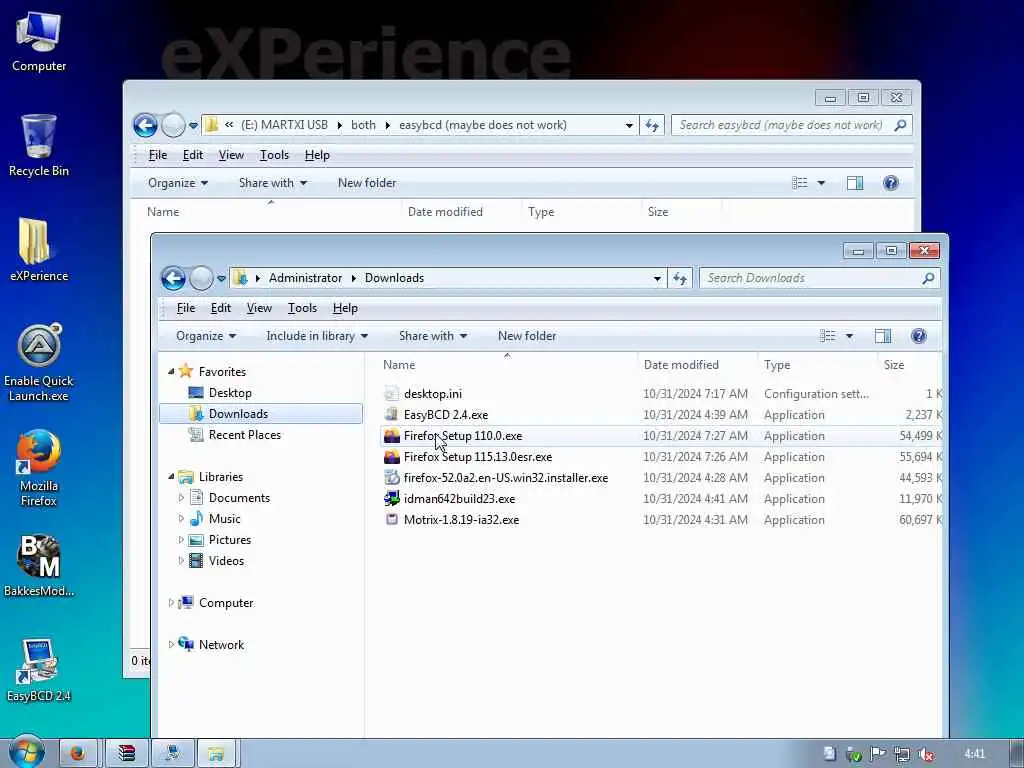Click New folder in easybcd window
Image resolution: width=1024 pixels, height=768 pixels.
[367, 183]
